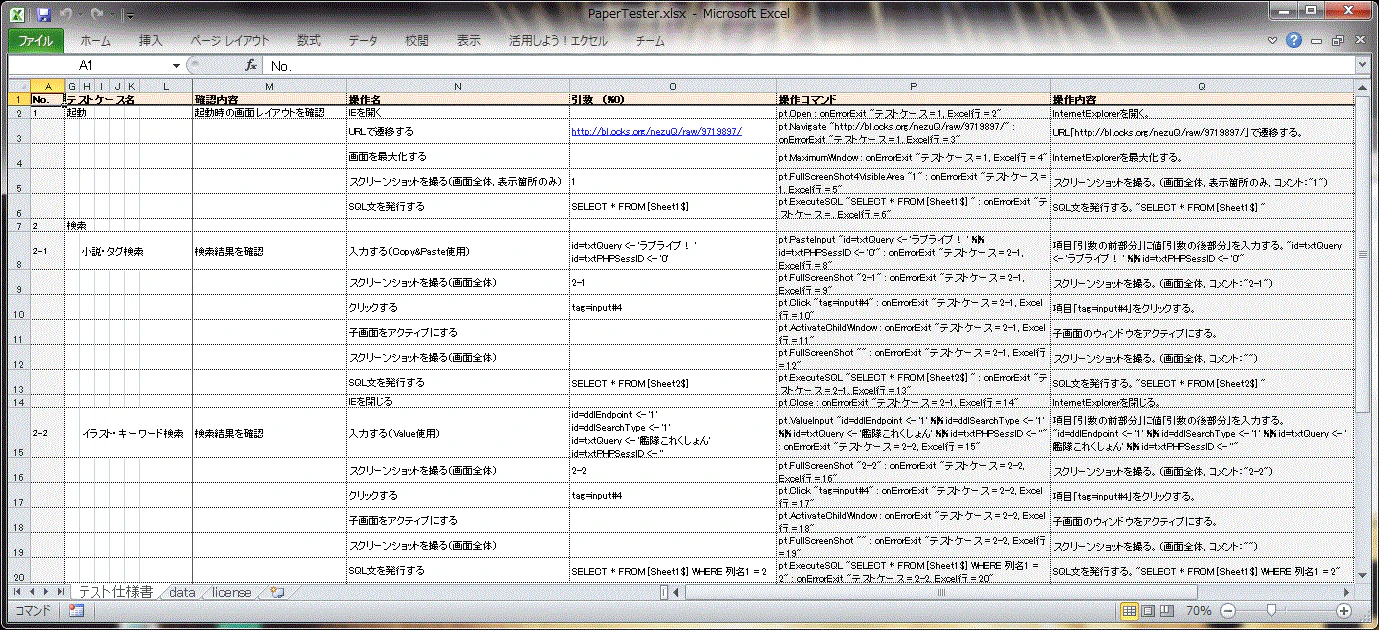Minimize the workbook window inside Excel
The width and height of the screenshot is (1379, 630).
click(x=1317, y=41)
